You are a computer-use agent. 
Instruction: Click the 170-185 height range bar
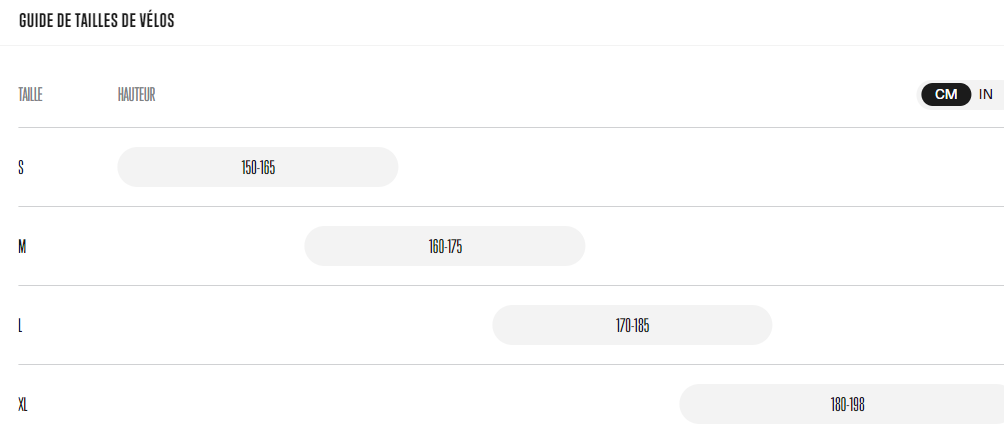click(x=632, y=325)
